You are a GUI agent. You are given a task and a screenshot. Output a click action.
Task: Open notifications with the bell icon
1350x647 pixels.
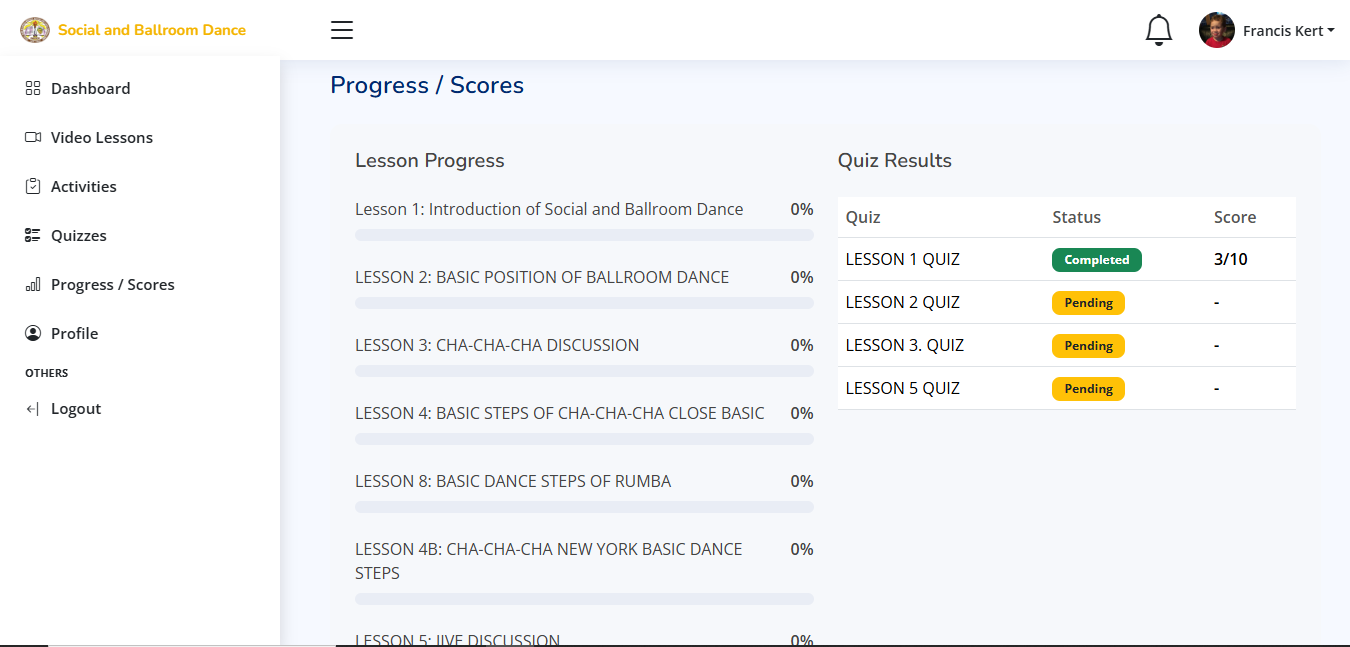click(x=1158, y=30)
